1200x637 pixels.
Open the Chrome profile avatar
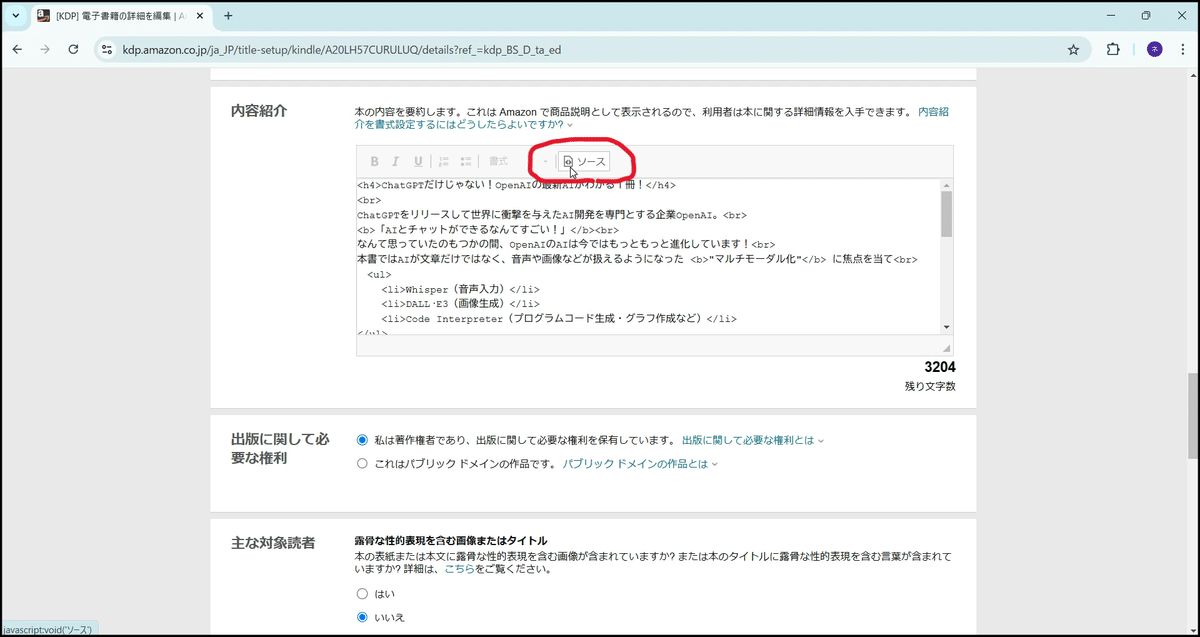[x=1154, y=49]
